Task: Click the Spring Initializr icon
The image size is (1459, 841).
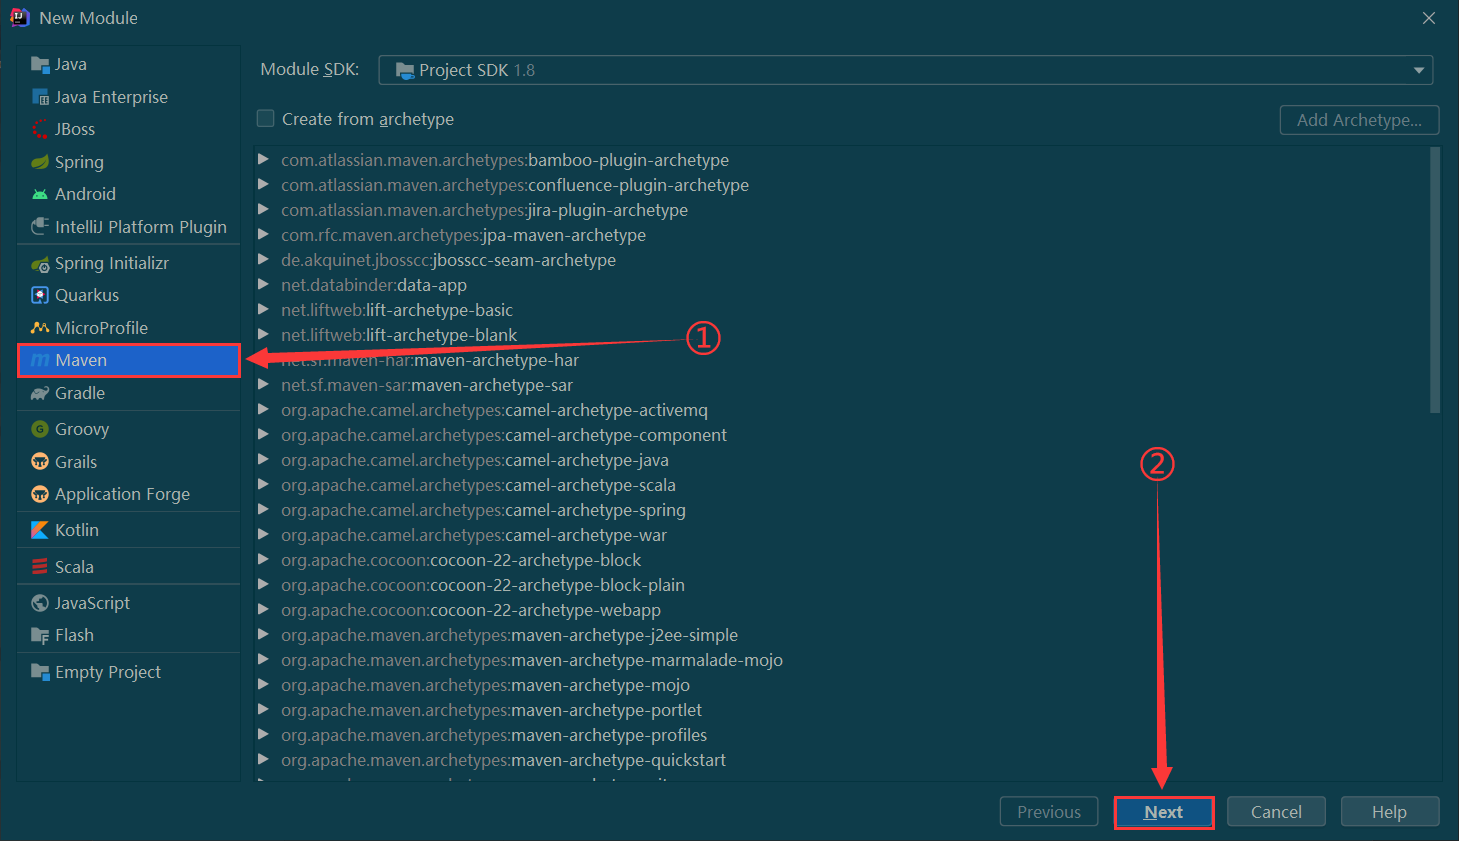Action: (40, 264)
